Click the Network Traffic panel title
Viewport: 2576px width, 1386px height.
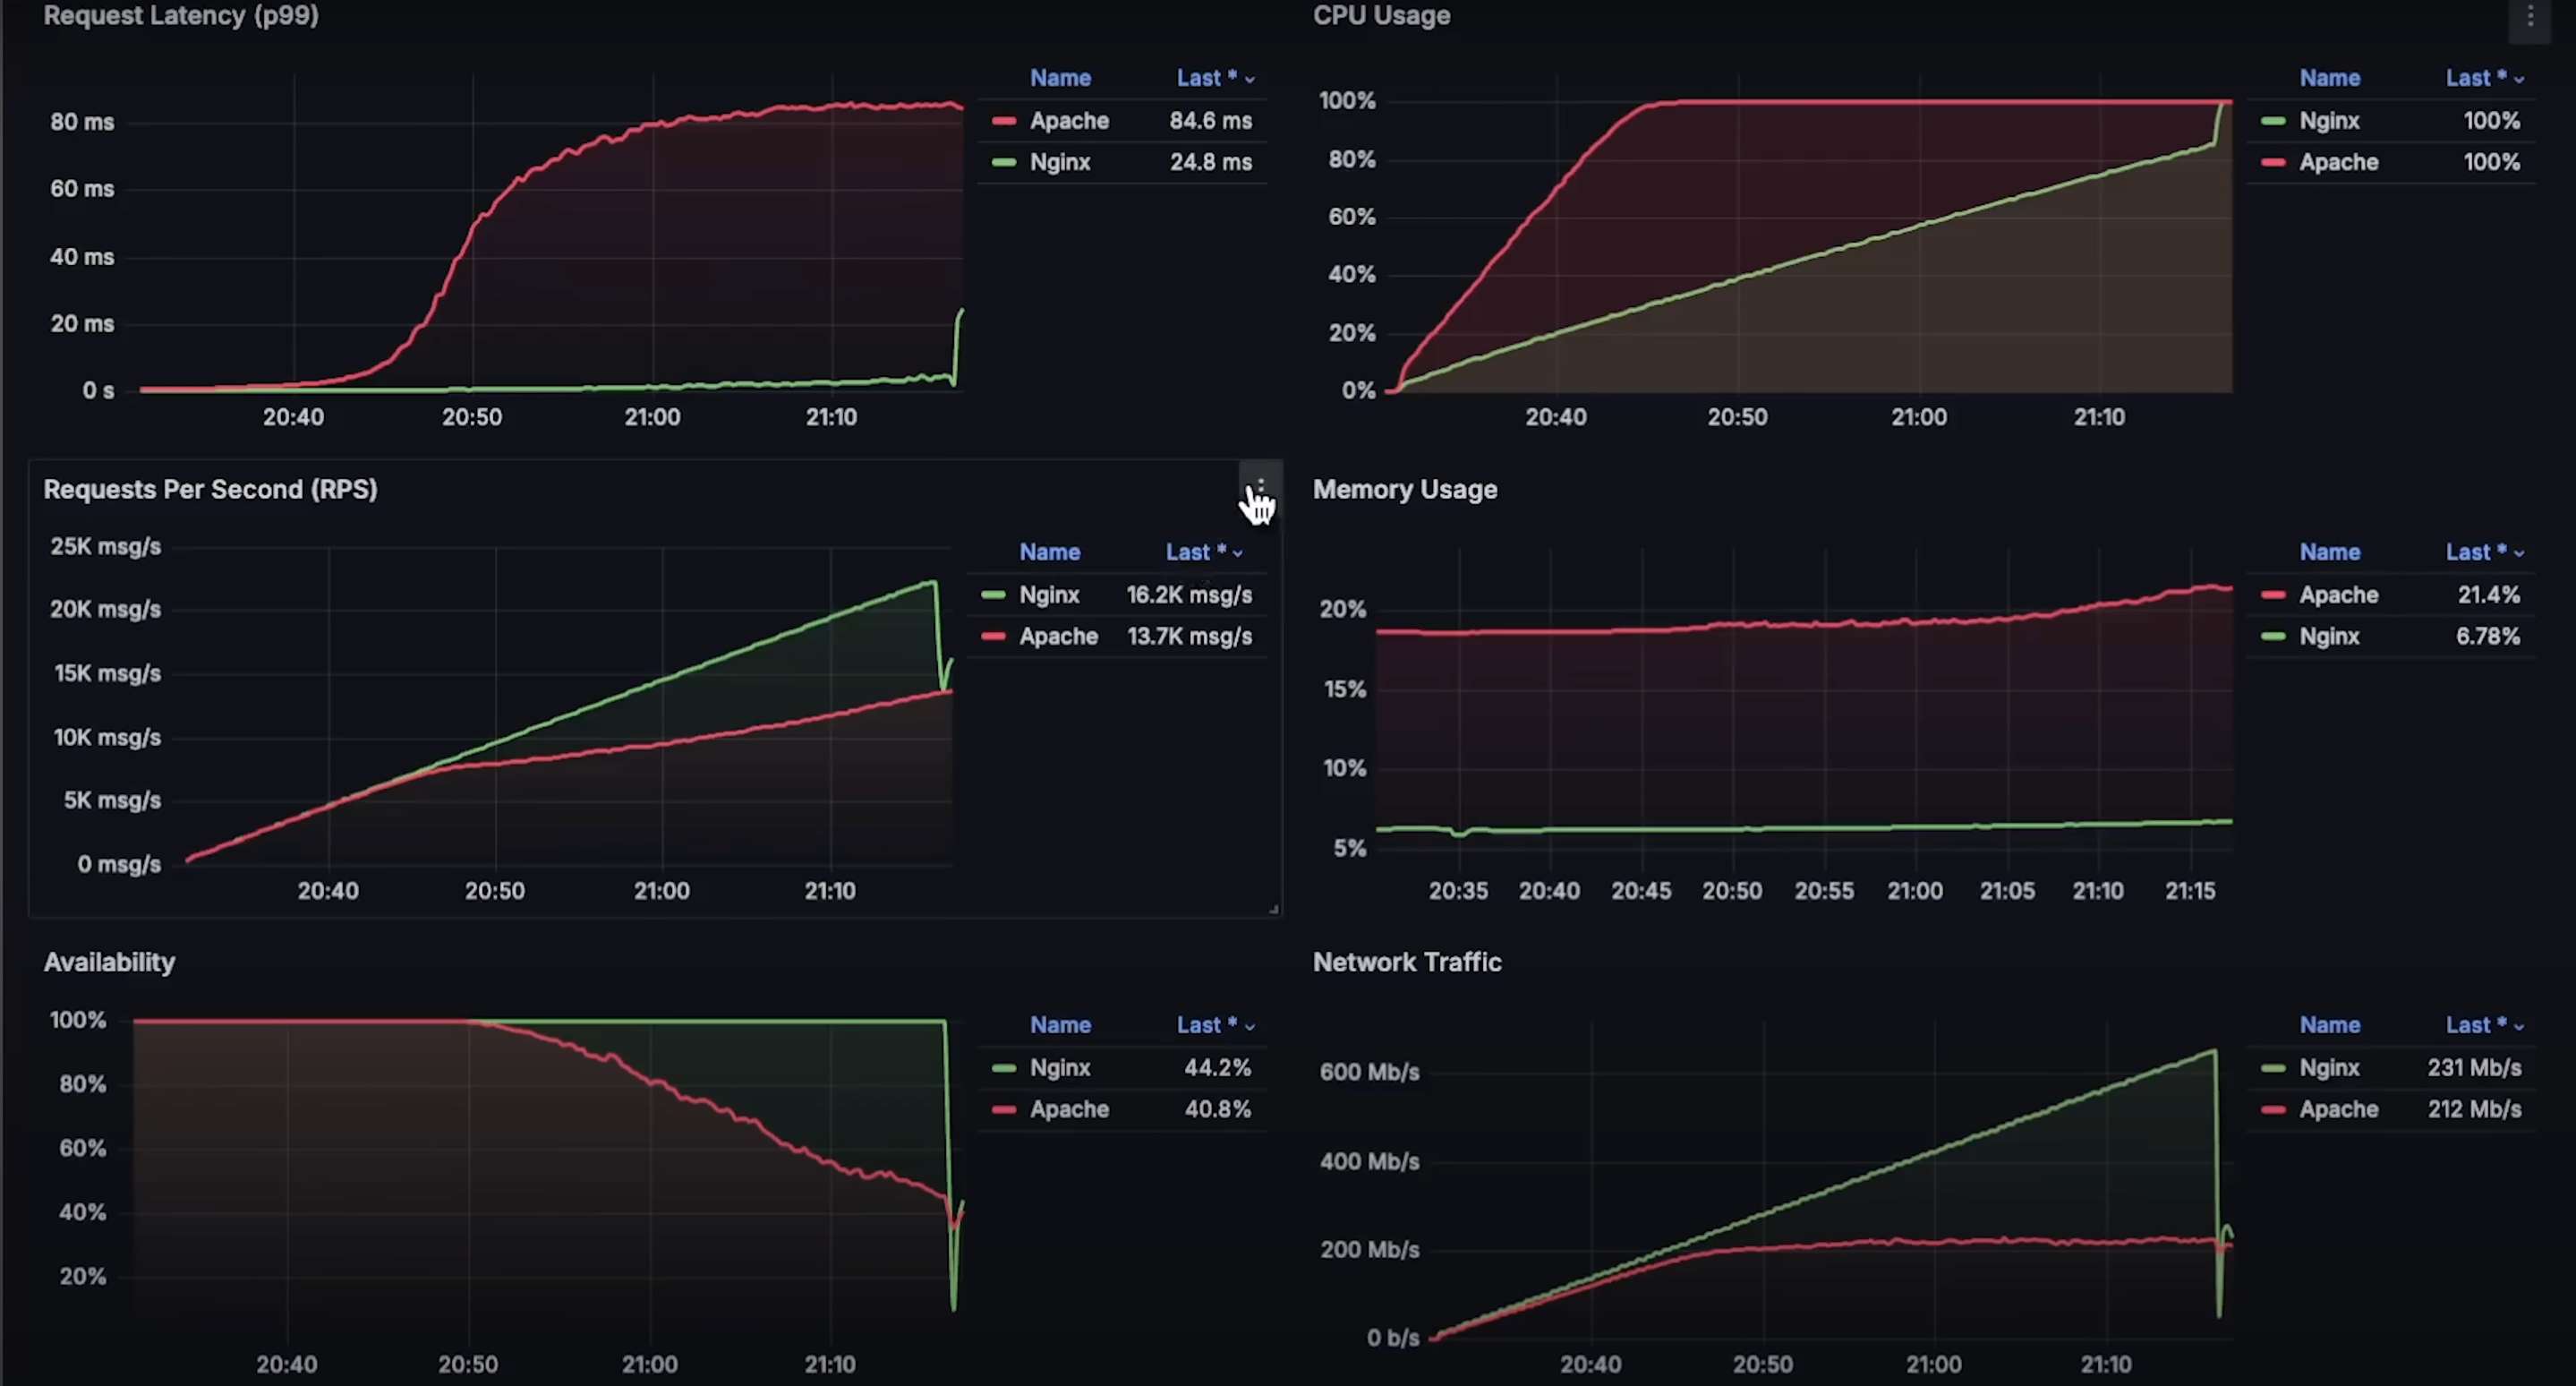1406,962
